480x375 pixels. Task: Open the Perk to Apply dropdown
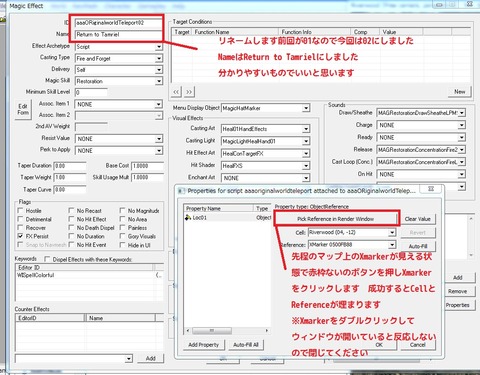point(159,151)
